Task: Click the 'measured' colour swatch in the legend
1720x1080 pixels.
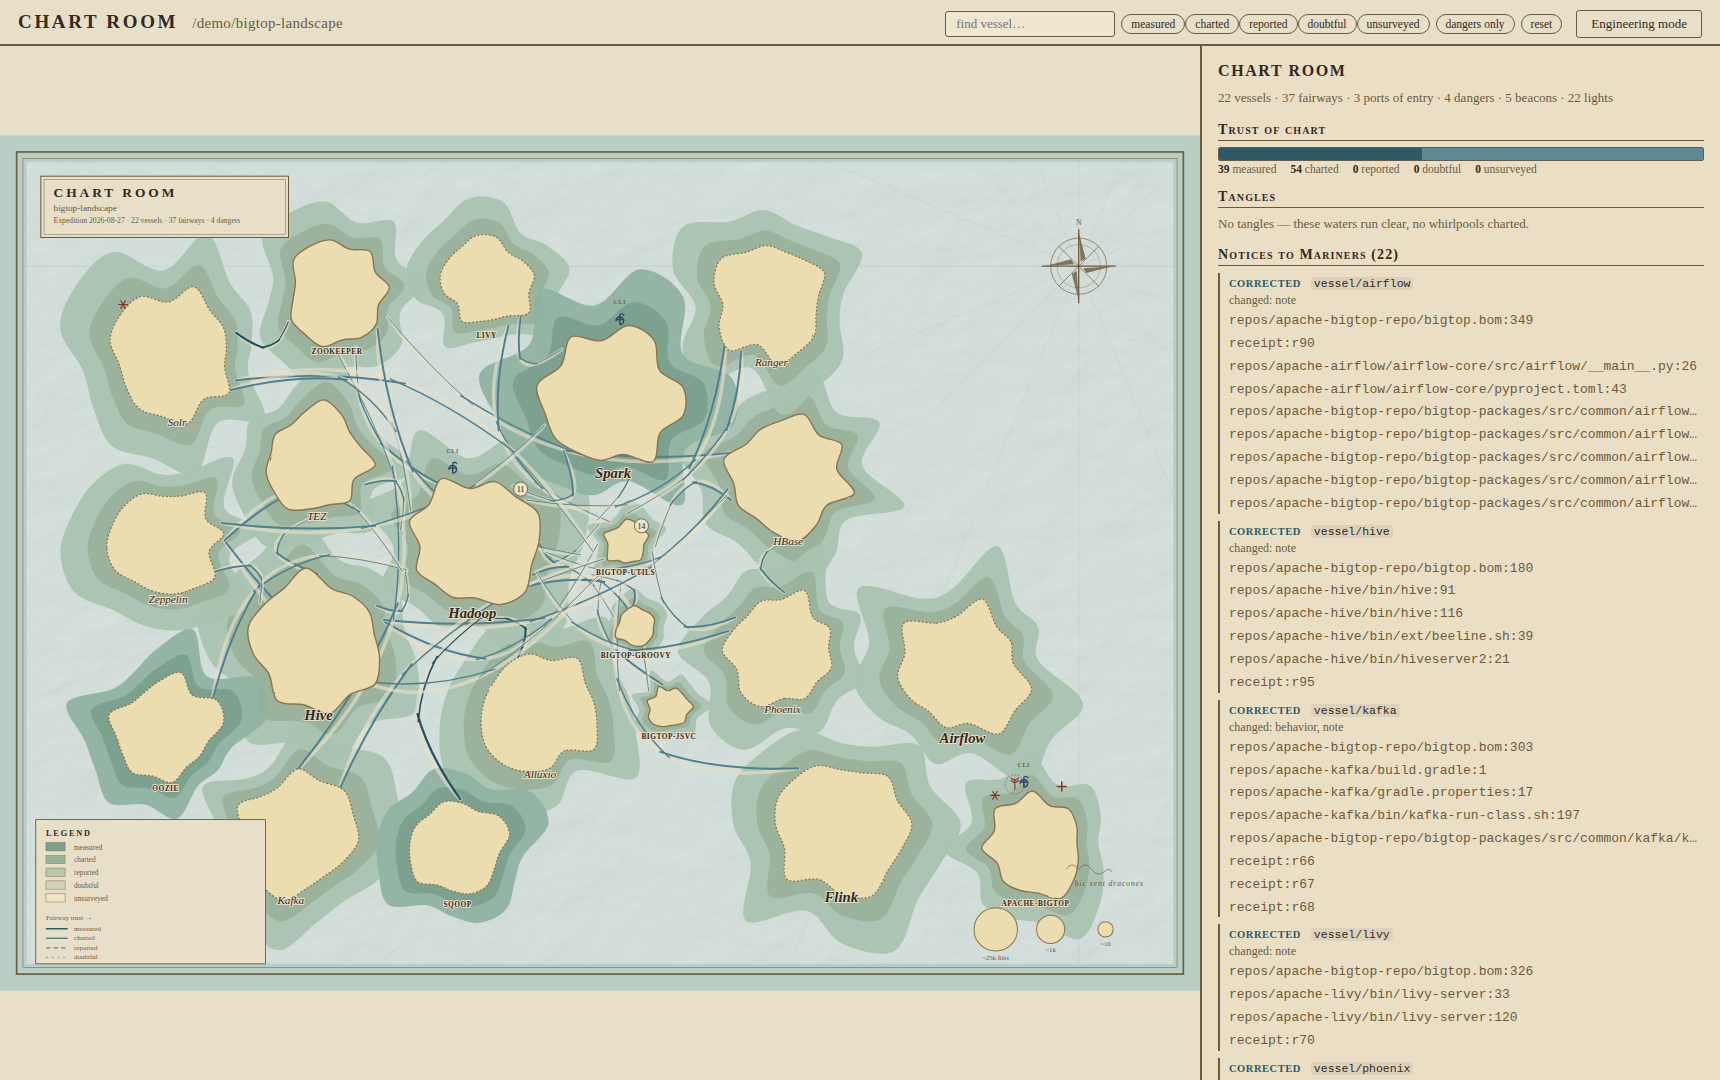Action: (x=55, y=847)
